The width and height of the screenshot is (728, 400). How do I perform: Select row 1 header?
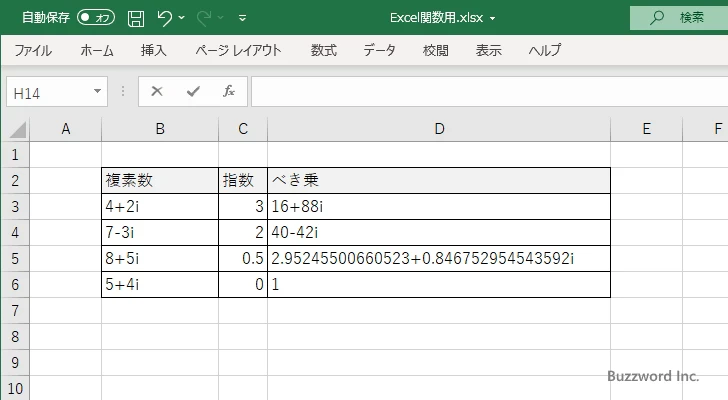[15, 155]
